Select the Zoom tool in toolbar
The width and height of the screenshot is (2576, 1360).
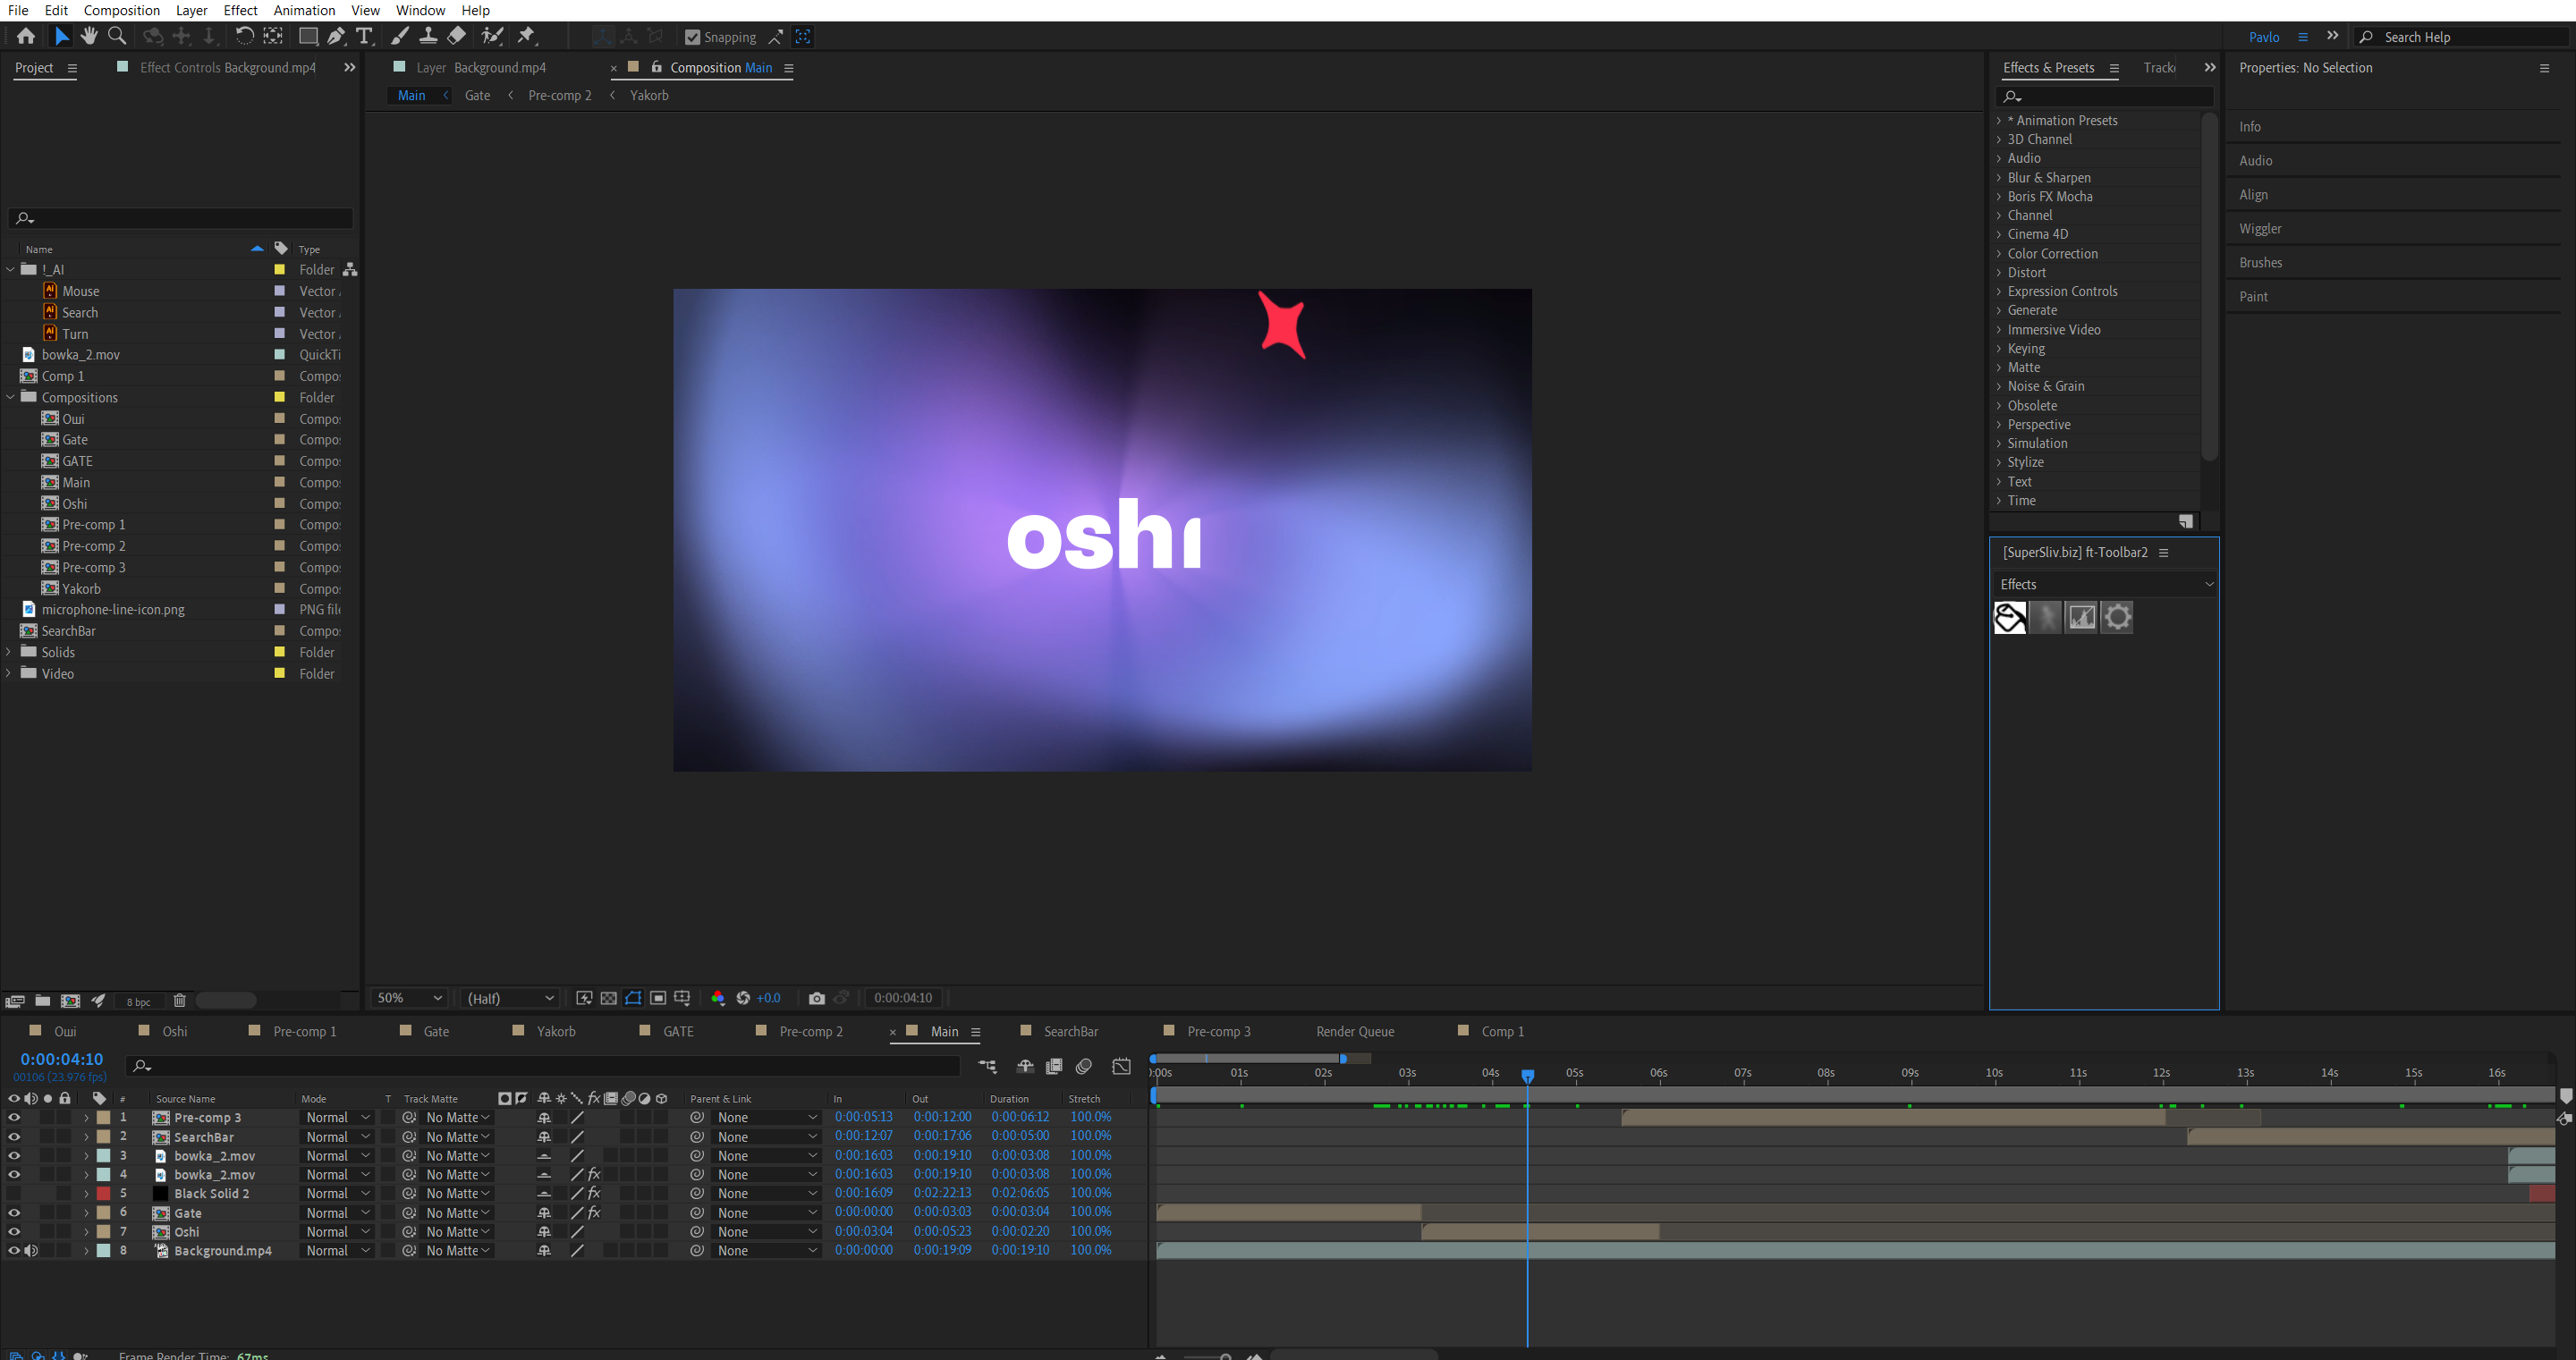pyautogui.click(x=117, y=36)
